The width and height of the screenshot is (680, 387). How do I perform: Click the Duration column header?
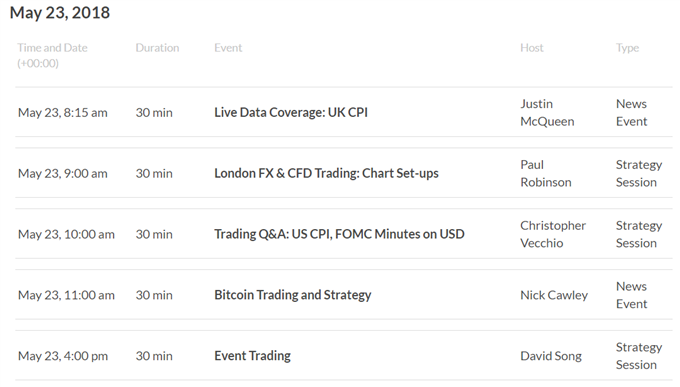(x=157, y=48)
